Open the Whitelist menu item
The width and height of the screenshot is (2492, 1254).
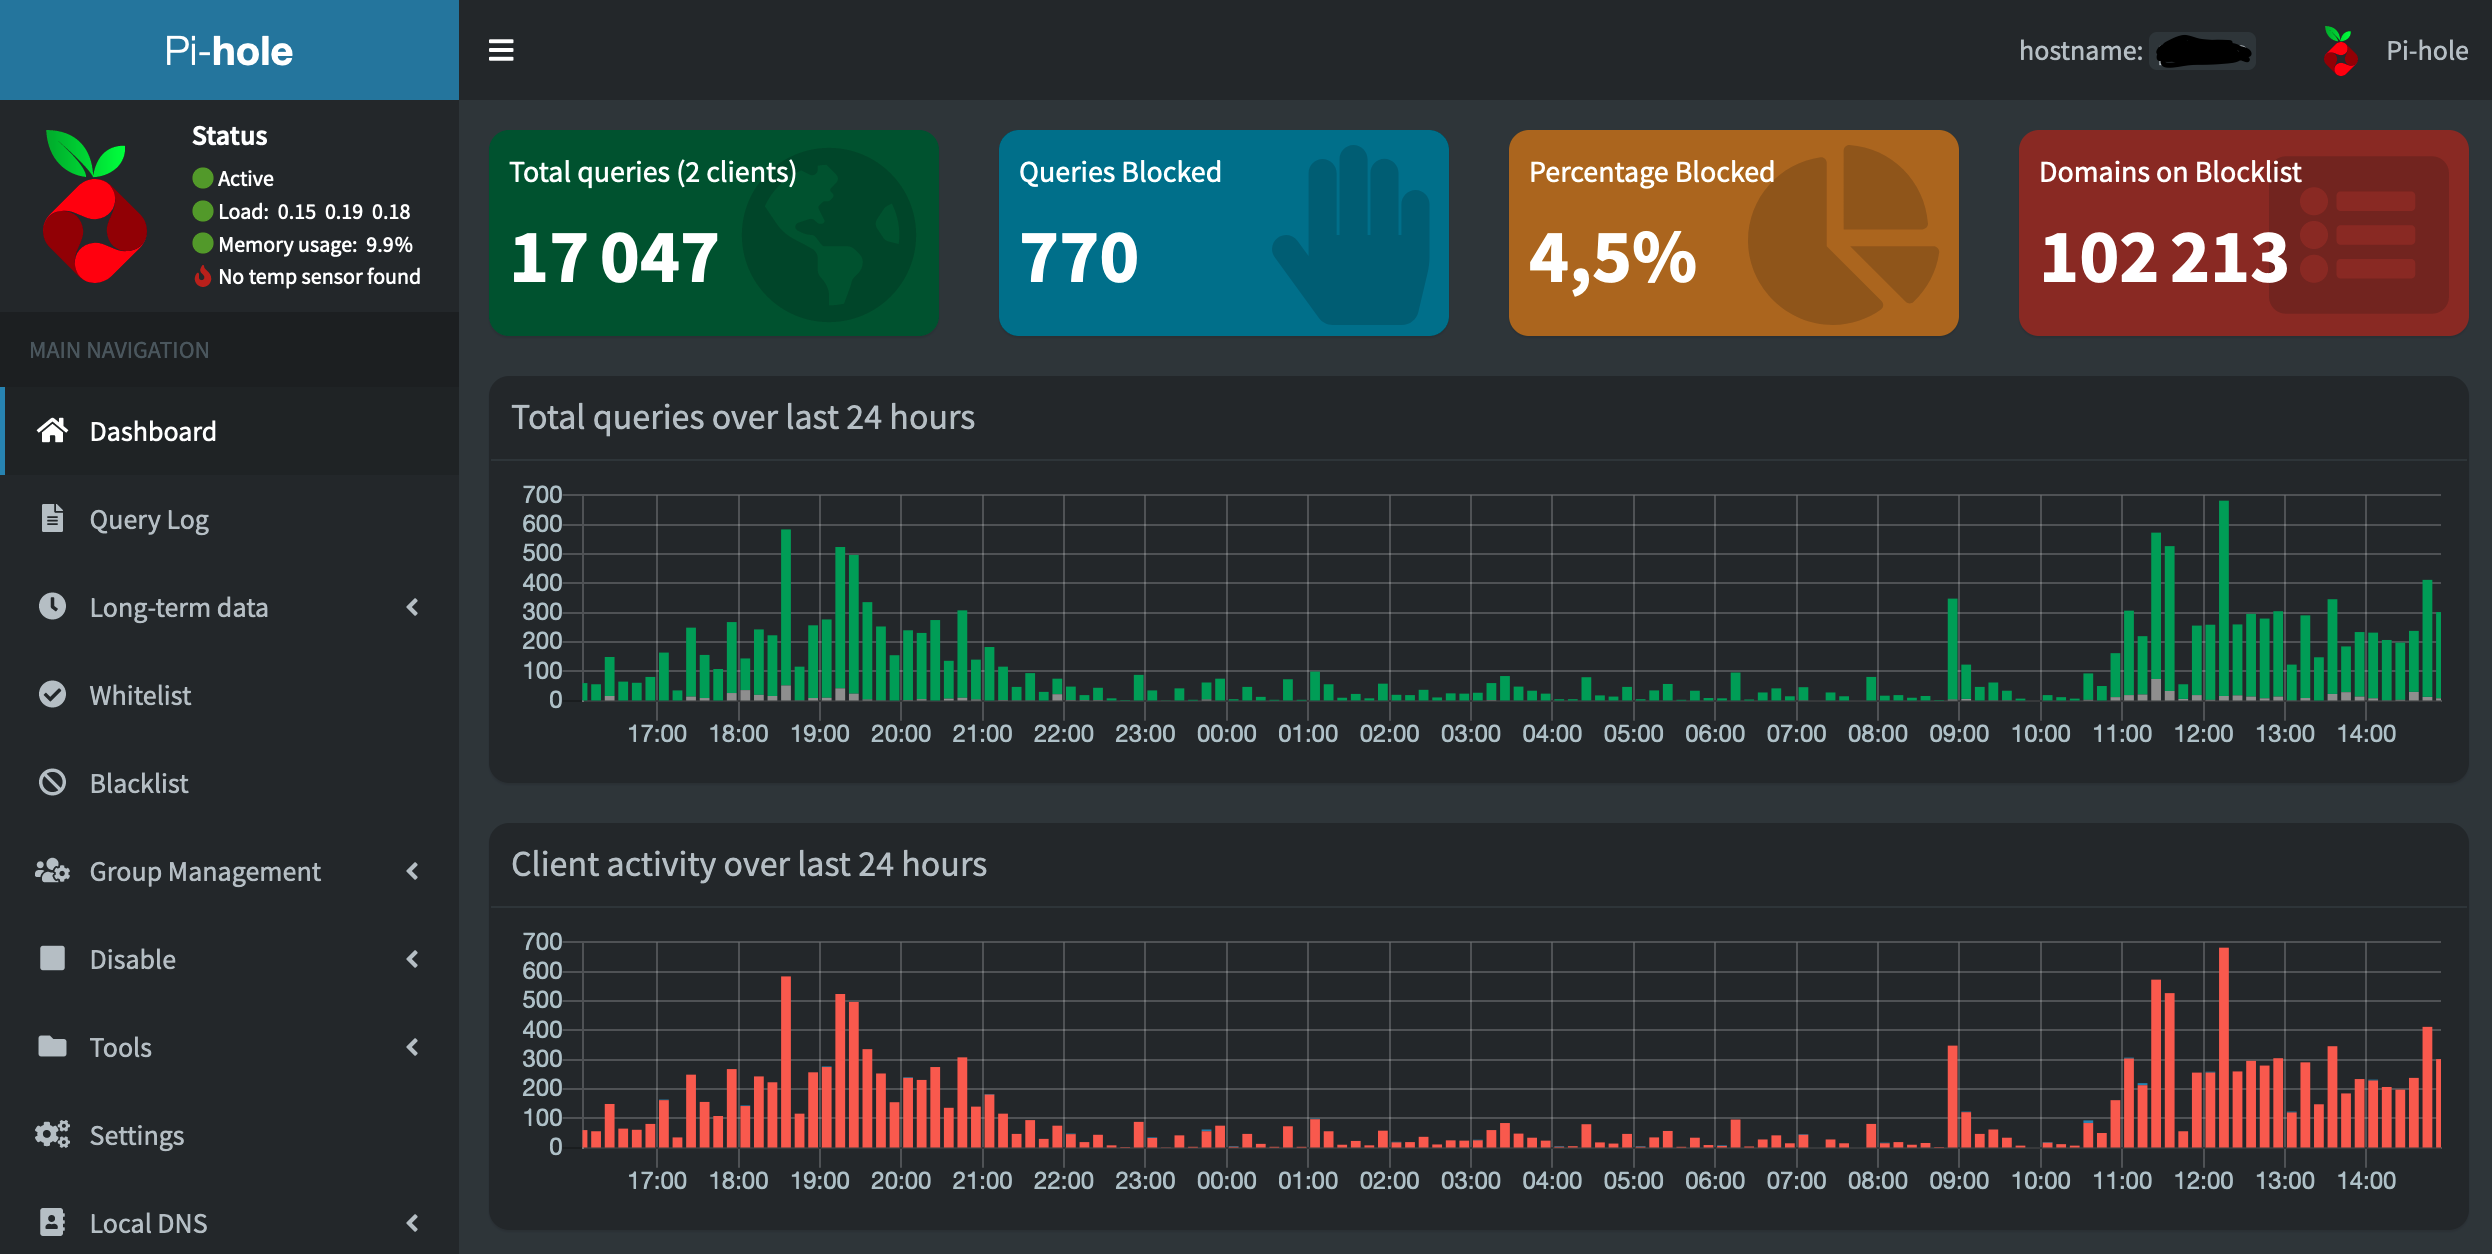pyautogui.click(x=140, y=695)
